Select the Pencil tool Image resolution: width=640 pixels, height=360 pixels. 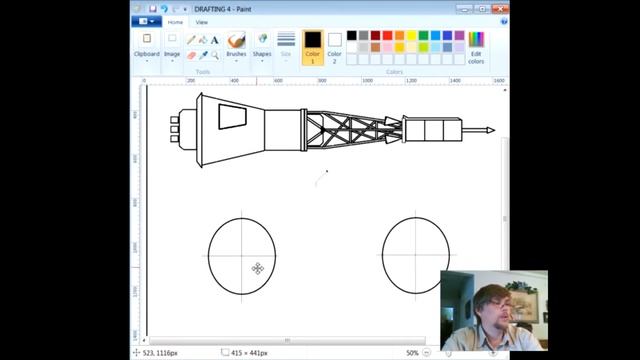pos(191,40)
